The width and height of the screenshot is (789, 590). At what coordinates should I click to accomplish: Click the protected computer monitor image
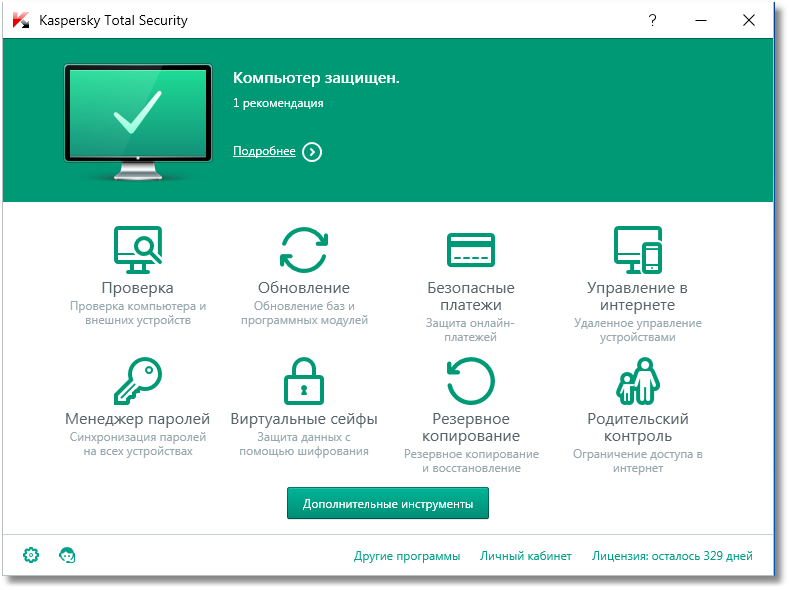(x=138, y=118)
